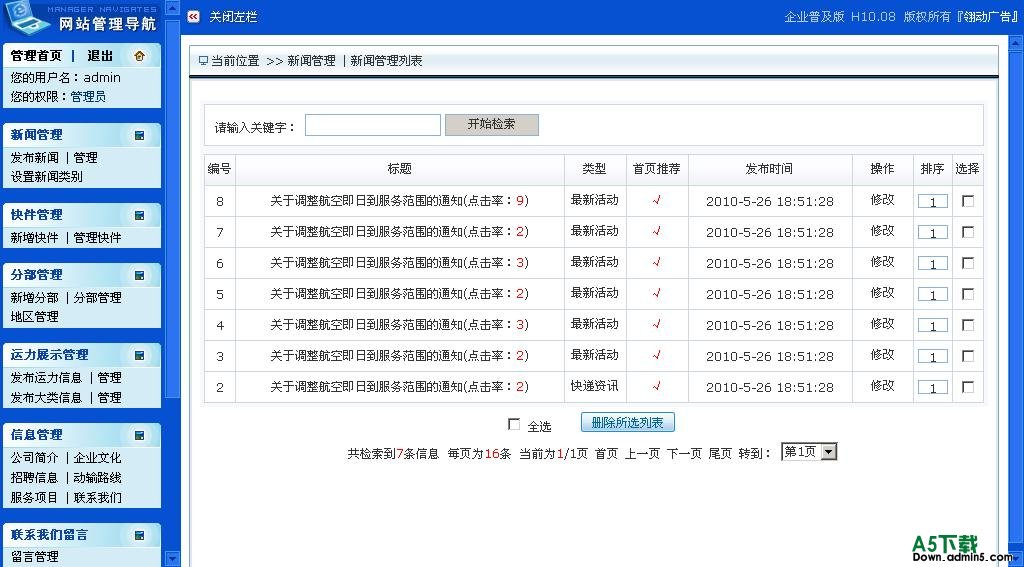This screenshot has height=567, width=1024.
Task: Collapse the 新闻管理 panel icon
Action: tap(140, 135)
